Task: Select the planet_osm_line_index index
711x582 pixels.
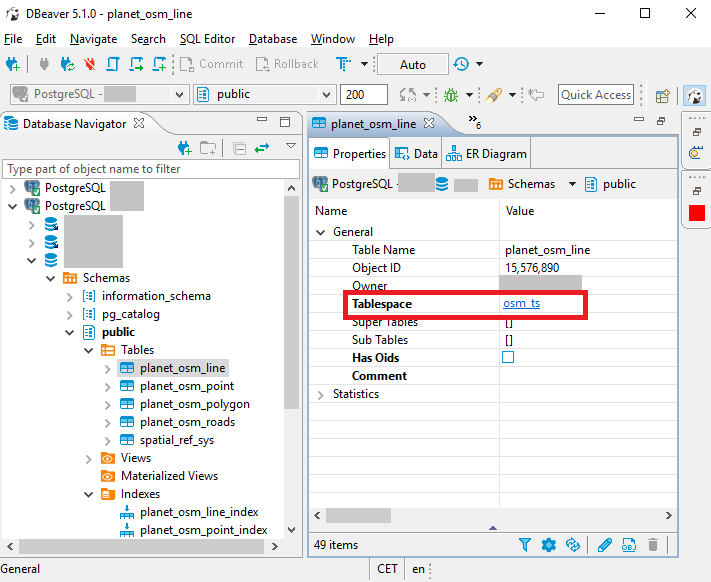Action: pyautogui.click(x=199, y=512)
